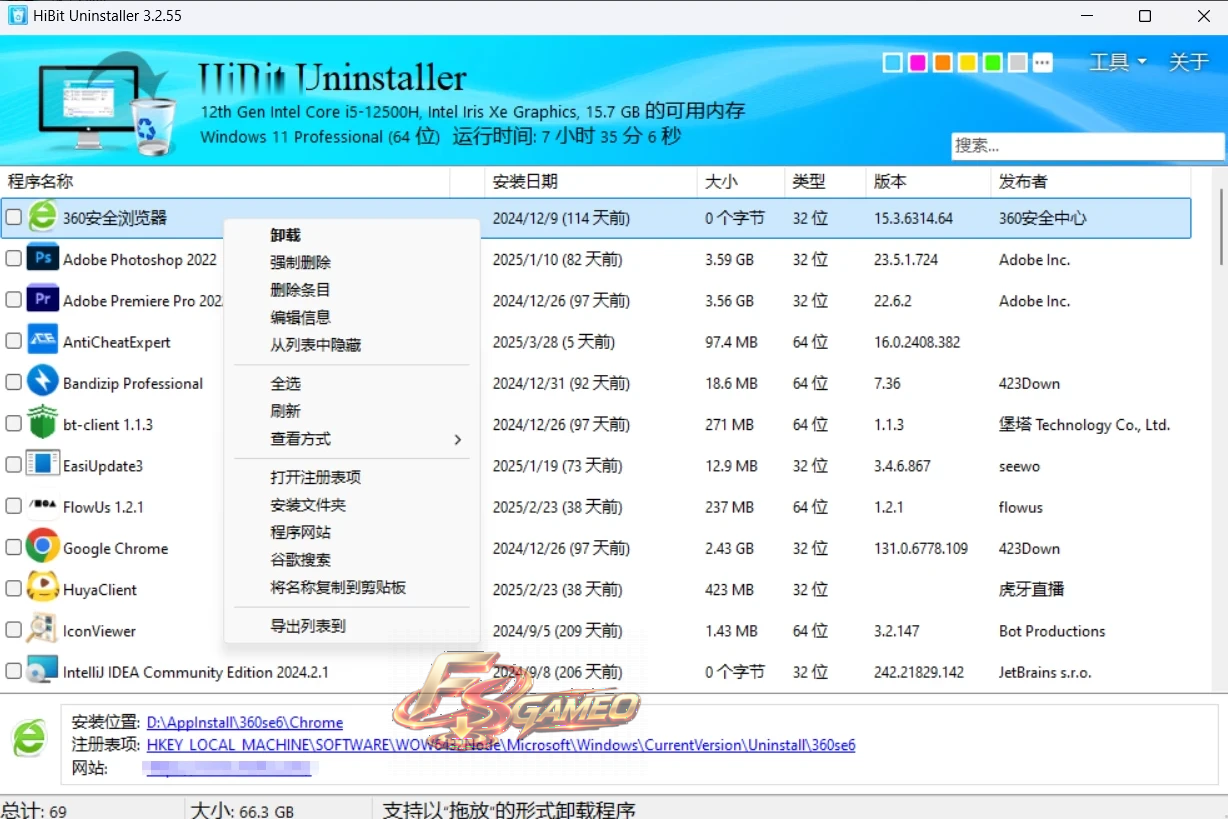This screenshot has width=1228, height=819.
Task: Click the FlowUs 1.2.1 icon
Action: coord(42,507)
